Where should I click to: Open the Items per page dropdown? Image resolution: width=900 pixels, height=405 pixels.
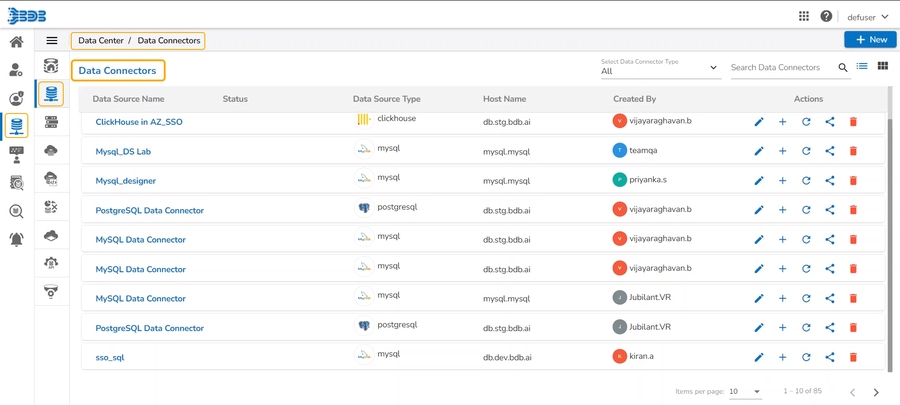(x=745, y=392)
